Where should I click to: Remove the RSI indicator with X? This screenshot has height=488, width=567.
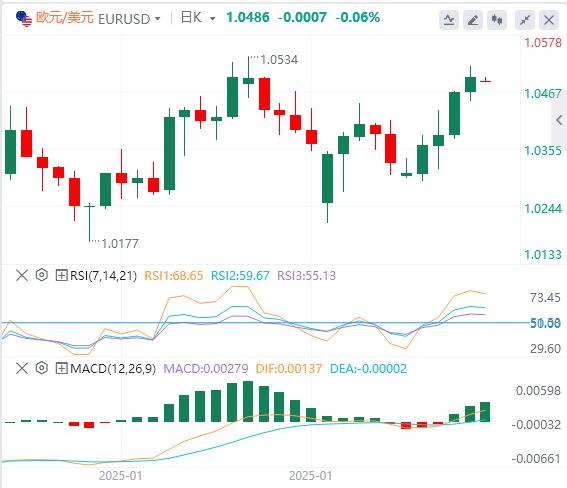(22, 276)
